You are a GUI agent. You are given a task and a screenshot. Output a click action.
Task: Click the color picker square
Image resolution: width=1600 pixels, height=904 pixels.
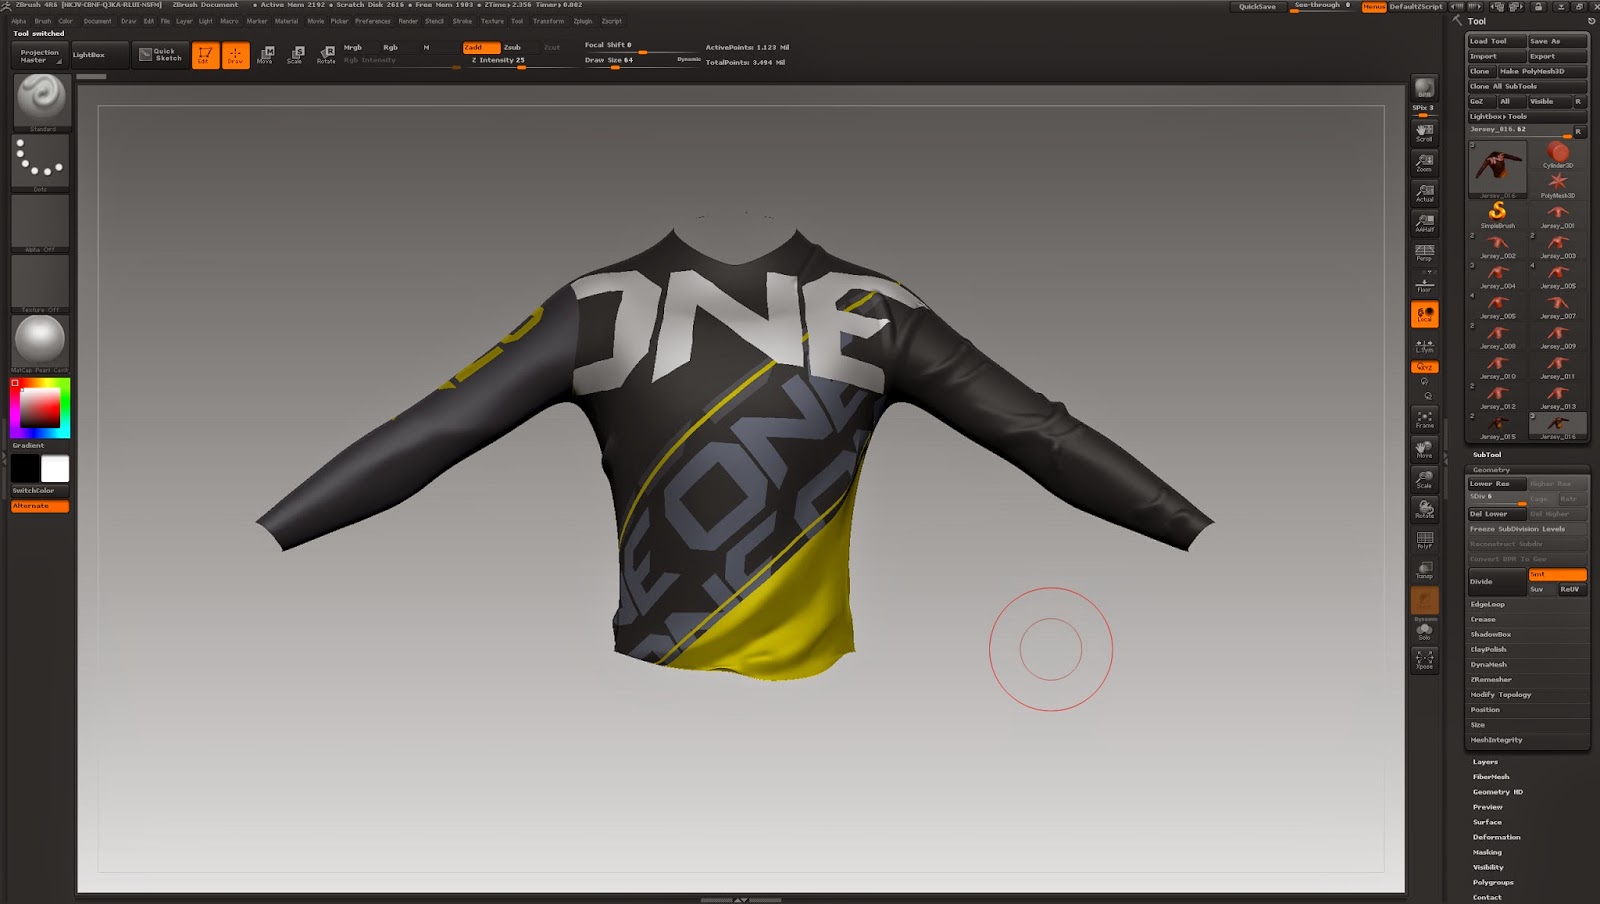[x=40, y=408]
